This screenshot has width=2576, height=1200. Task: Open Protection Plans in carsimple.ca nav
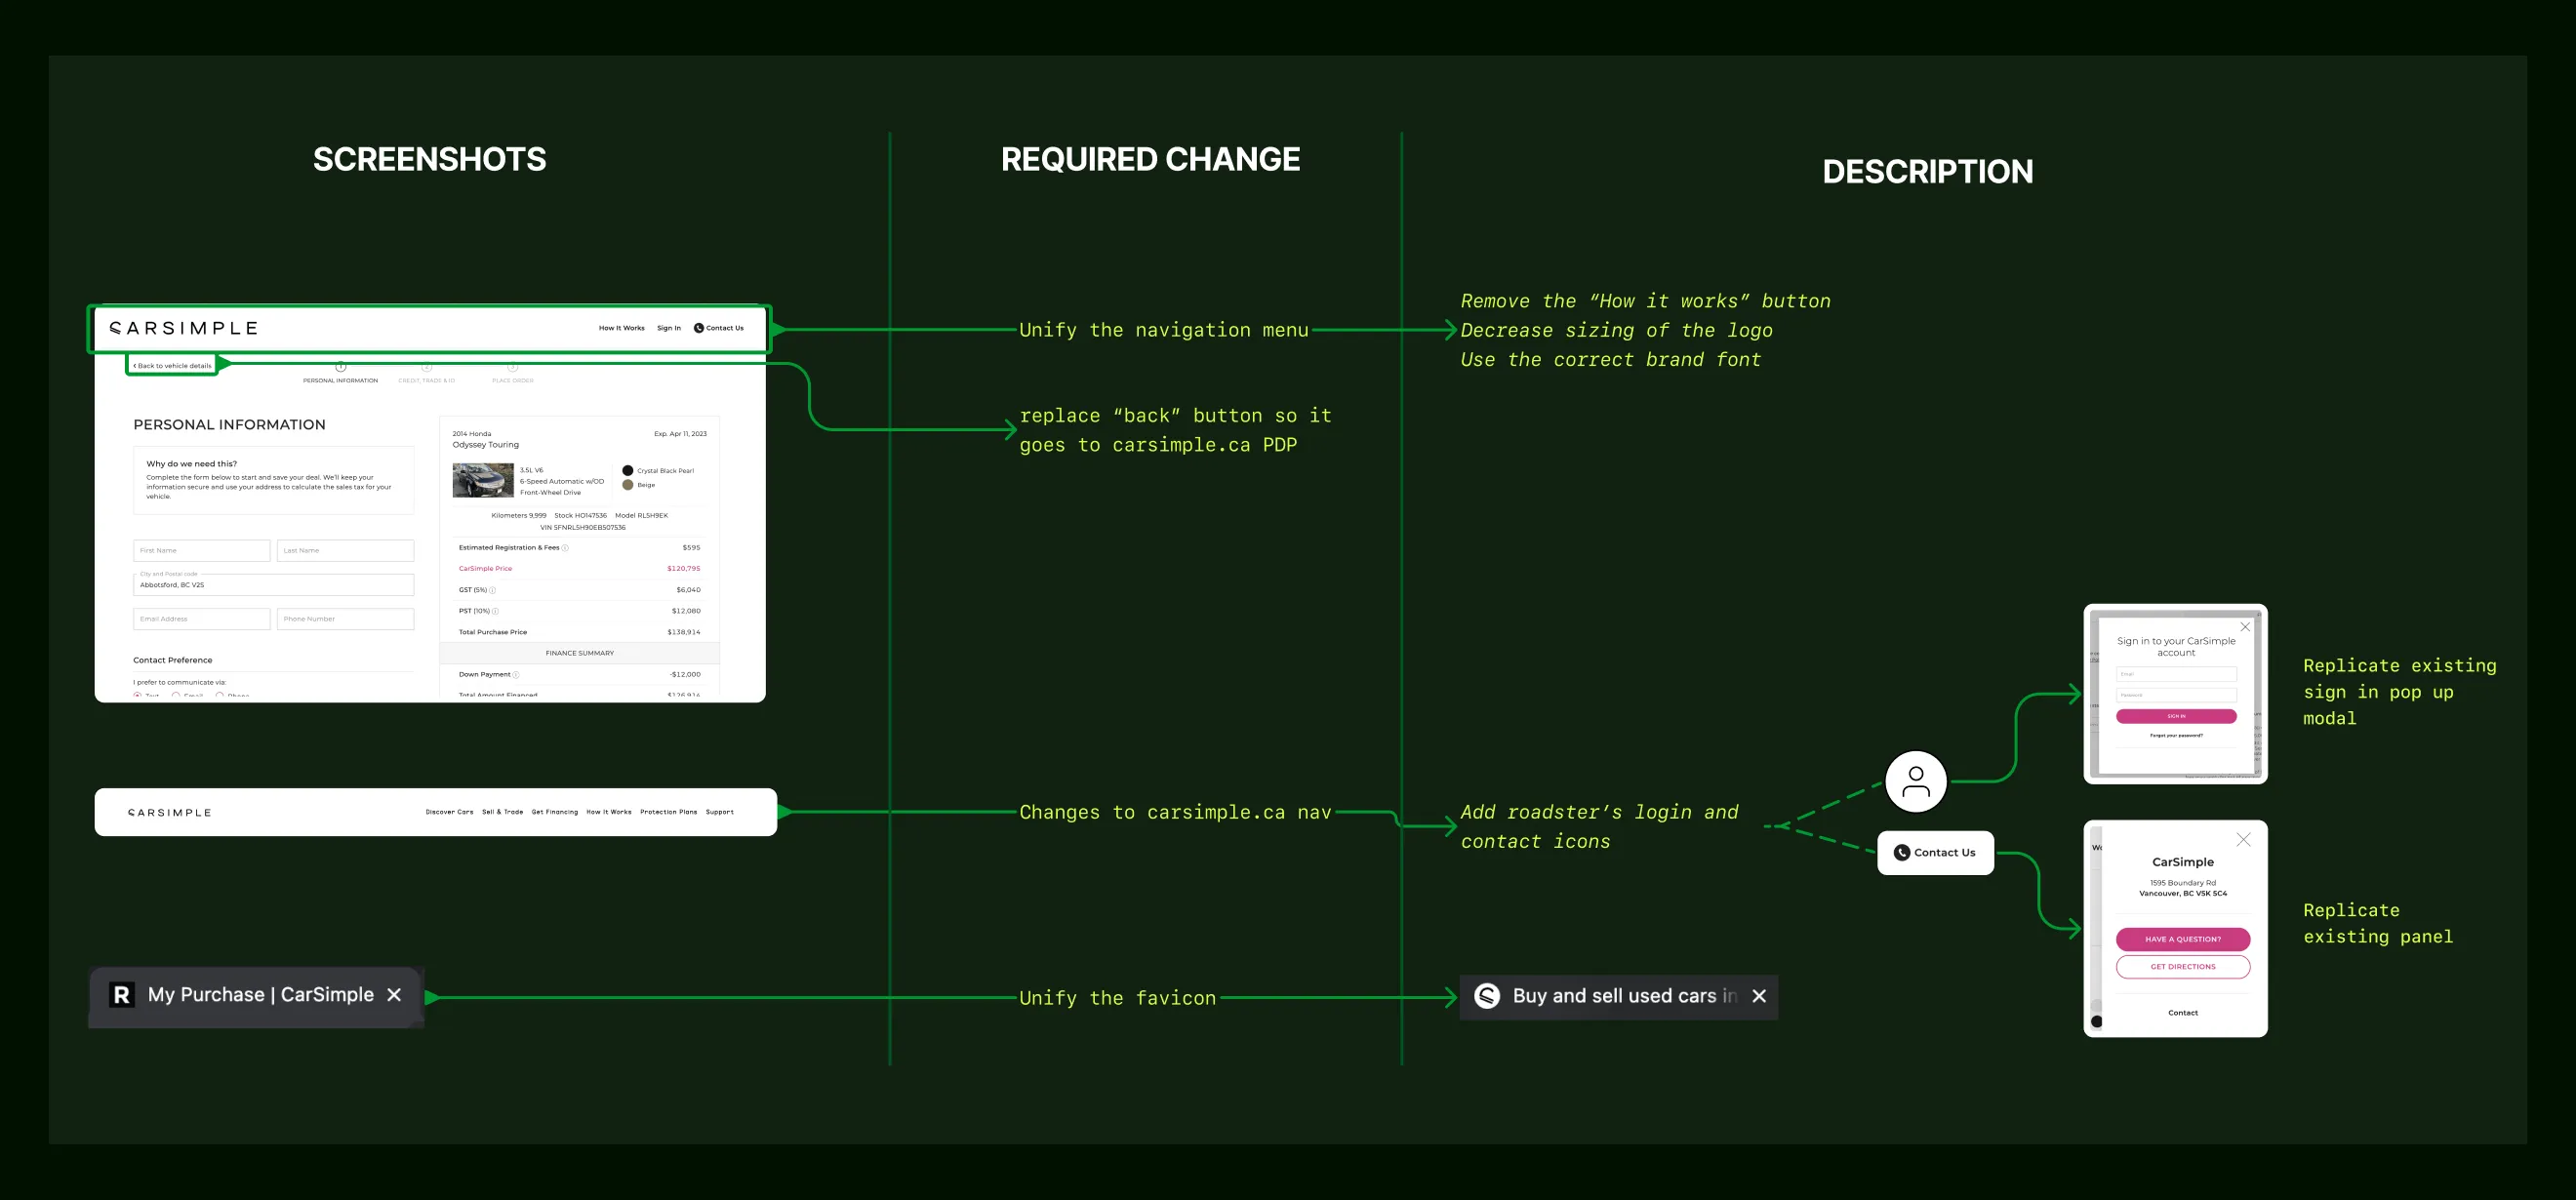[x=668, y=812]
